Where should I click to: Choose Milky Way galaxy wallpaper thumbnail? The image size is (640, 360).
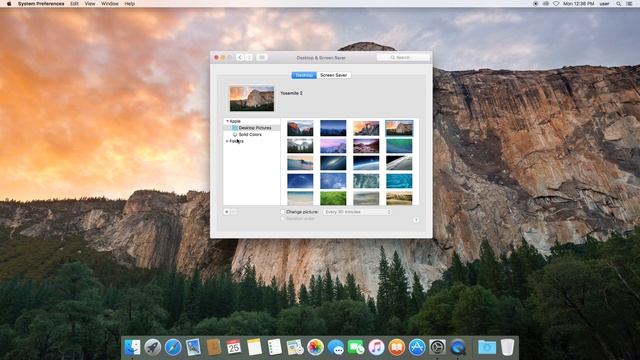[x=333, y=163]
